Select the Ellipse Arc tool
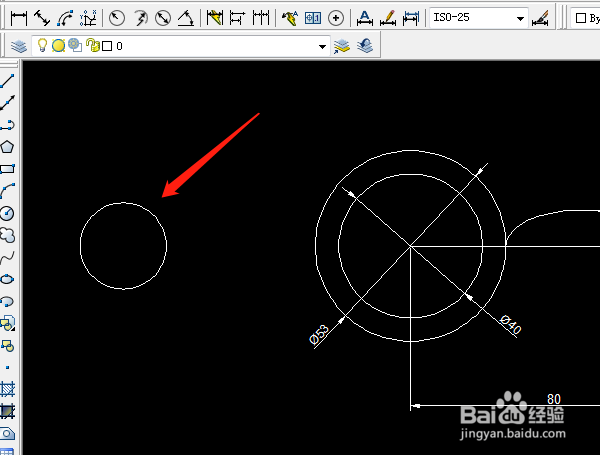Screen dimensions: 600x455 tap(8, 302)
